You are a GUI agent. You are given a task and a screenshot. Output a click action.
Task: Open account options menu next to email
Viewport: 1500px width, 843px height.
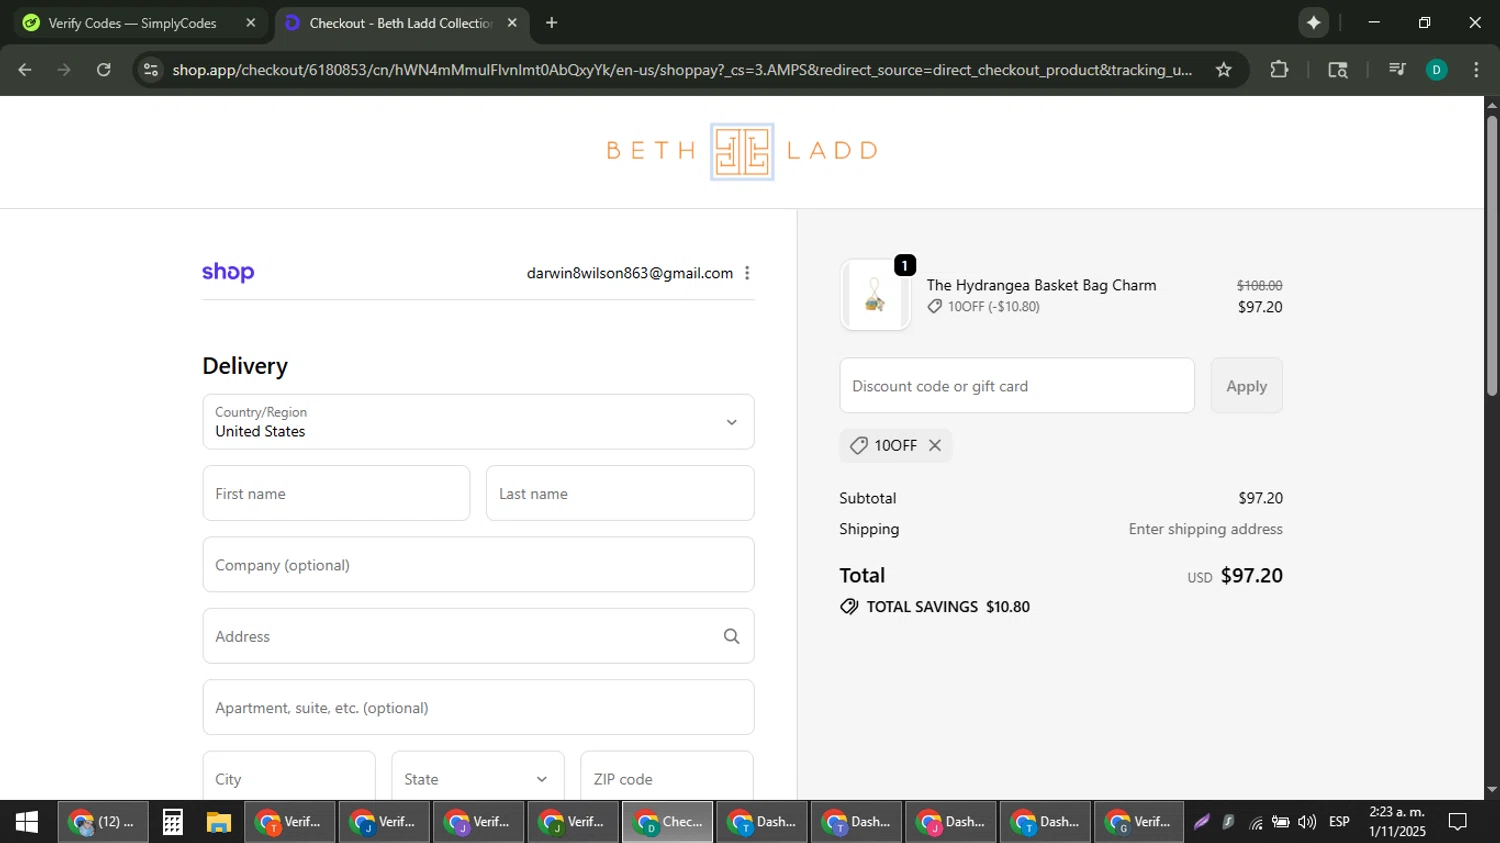tap(747, 273)
